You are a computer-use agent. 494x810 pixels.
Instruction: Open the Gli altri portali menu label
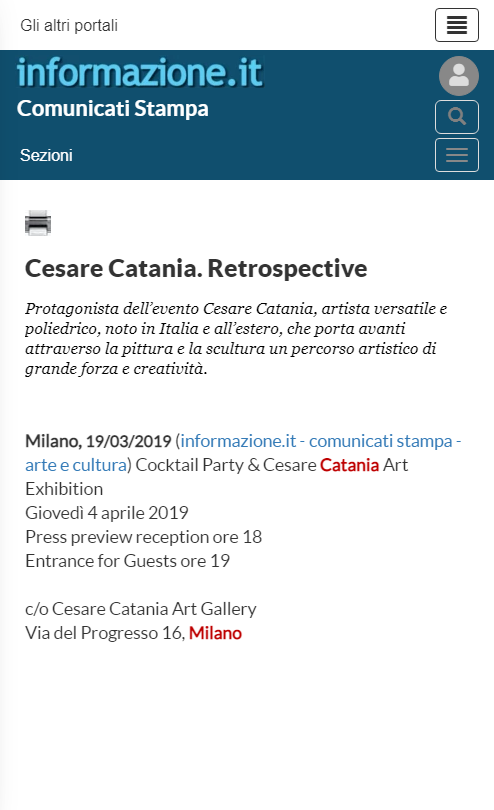69,25
